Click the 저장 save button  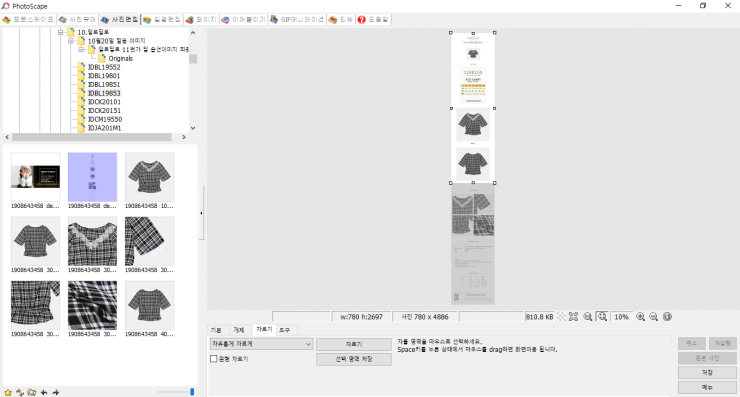(x=707, y=372)
